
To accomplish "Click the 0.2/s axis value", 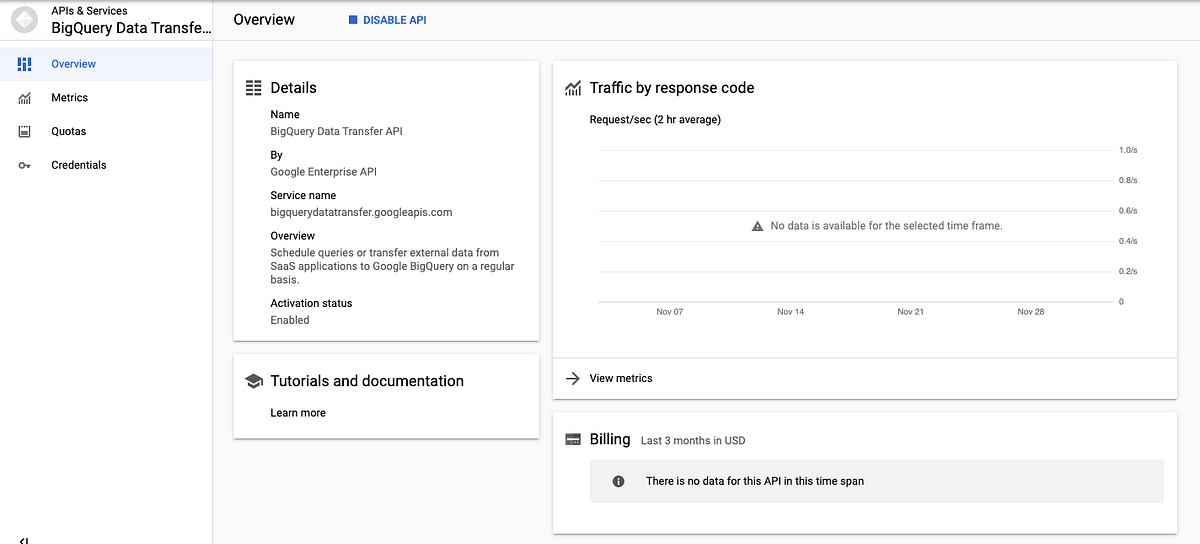I will (x=1128, y=271).
